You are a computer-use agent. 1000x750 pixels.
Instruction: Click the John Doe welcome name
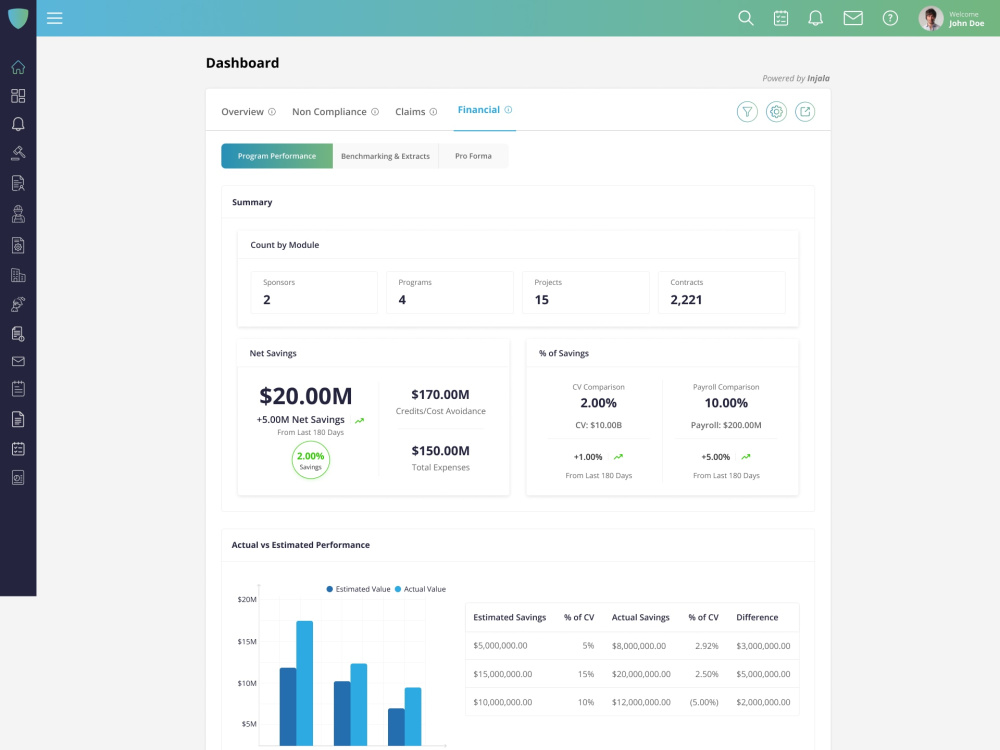[x=966, y=23]
